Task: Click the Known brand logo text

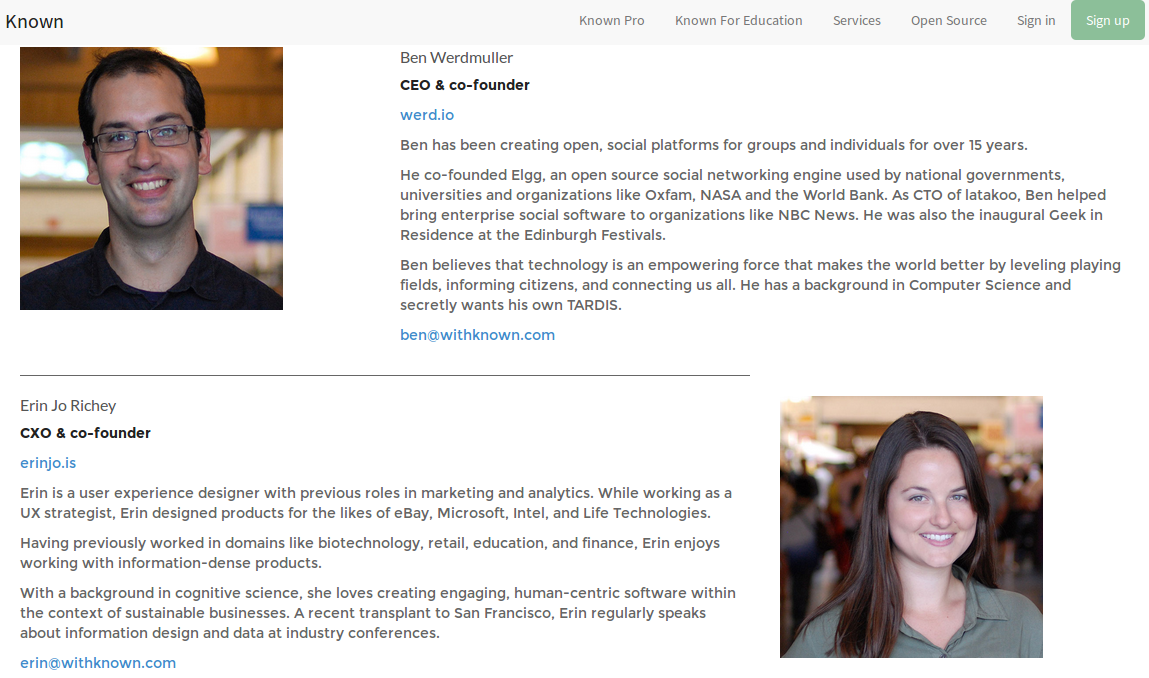Action: click(x=35, y=21)
